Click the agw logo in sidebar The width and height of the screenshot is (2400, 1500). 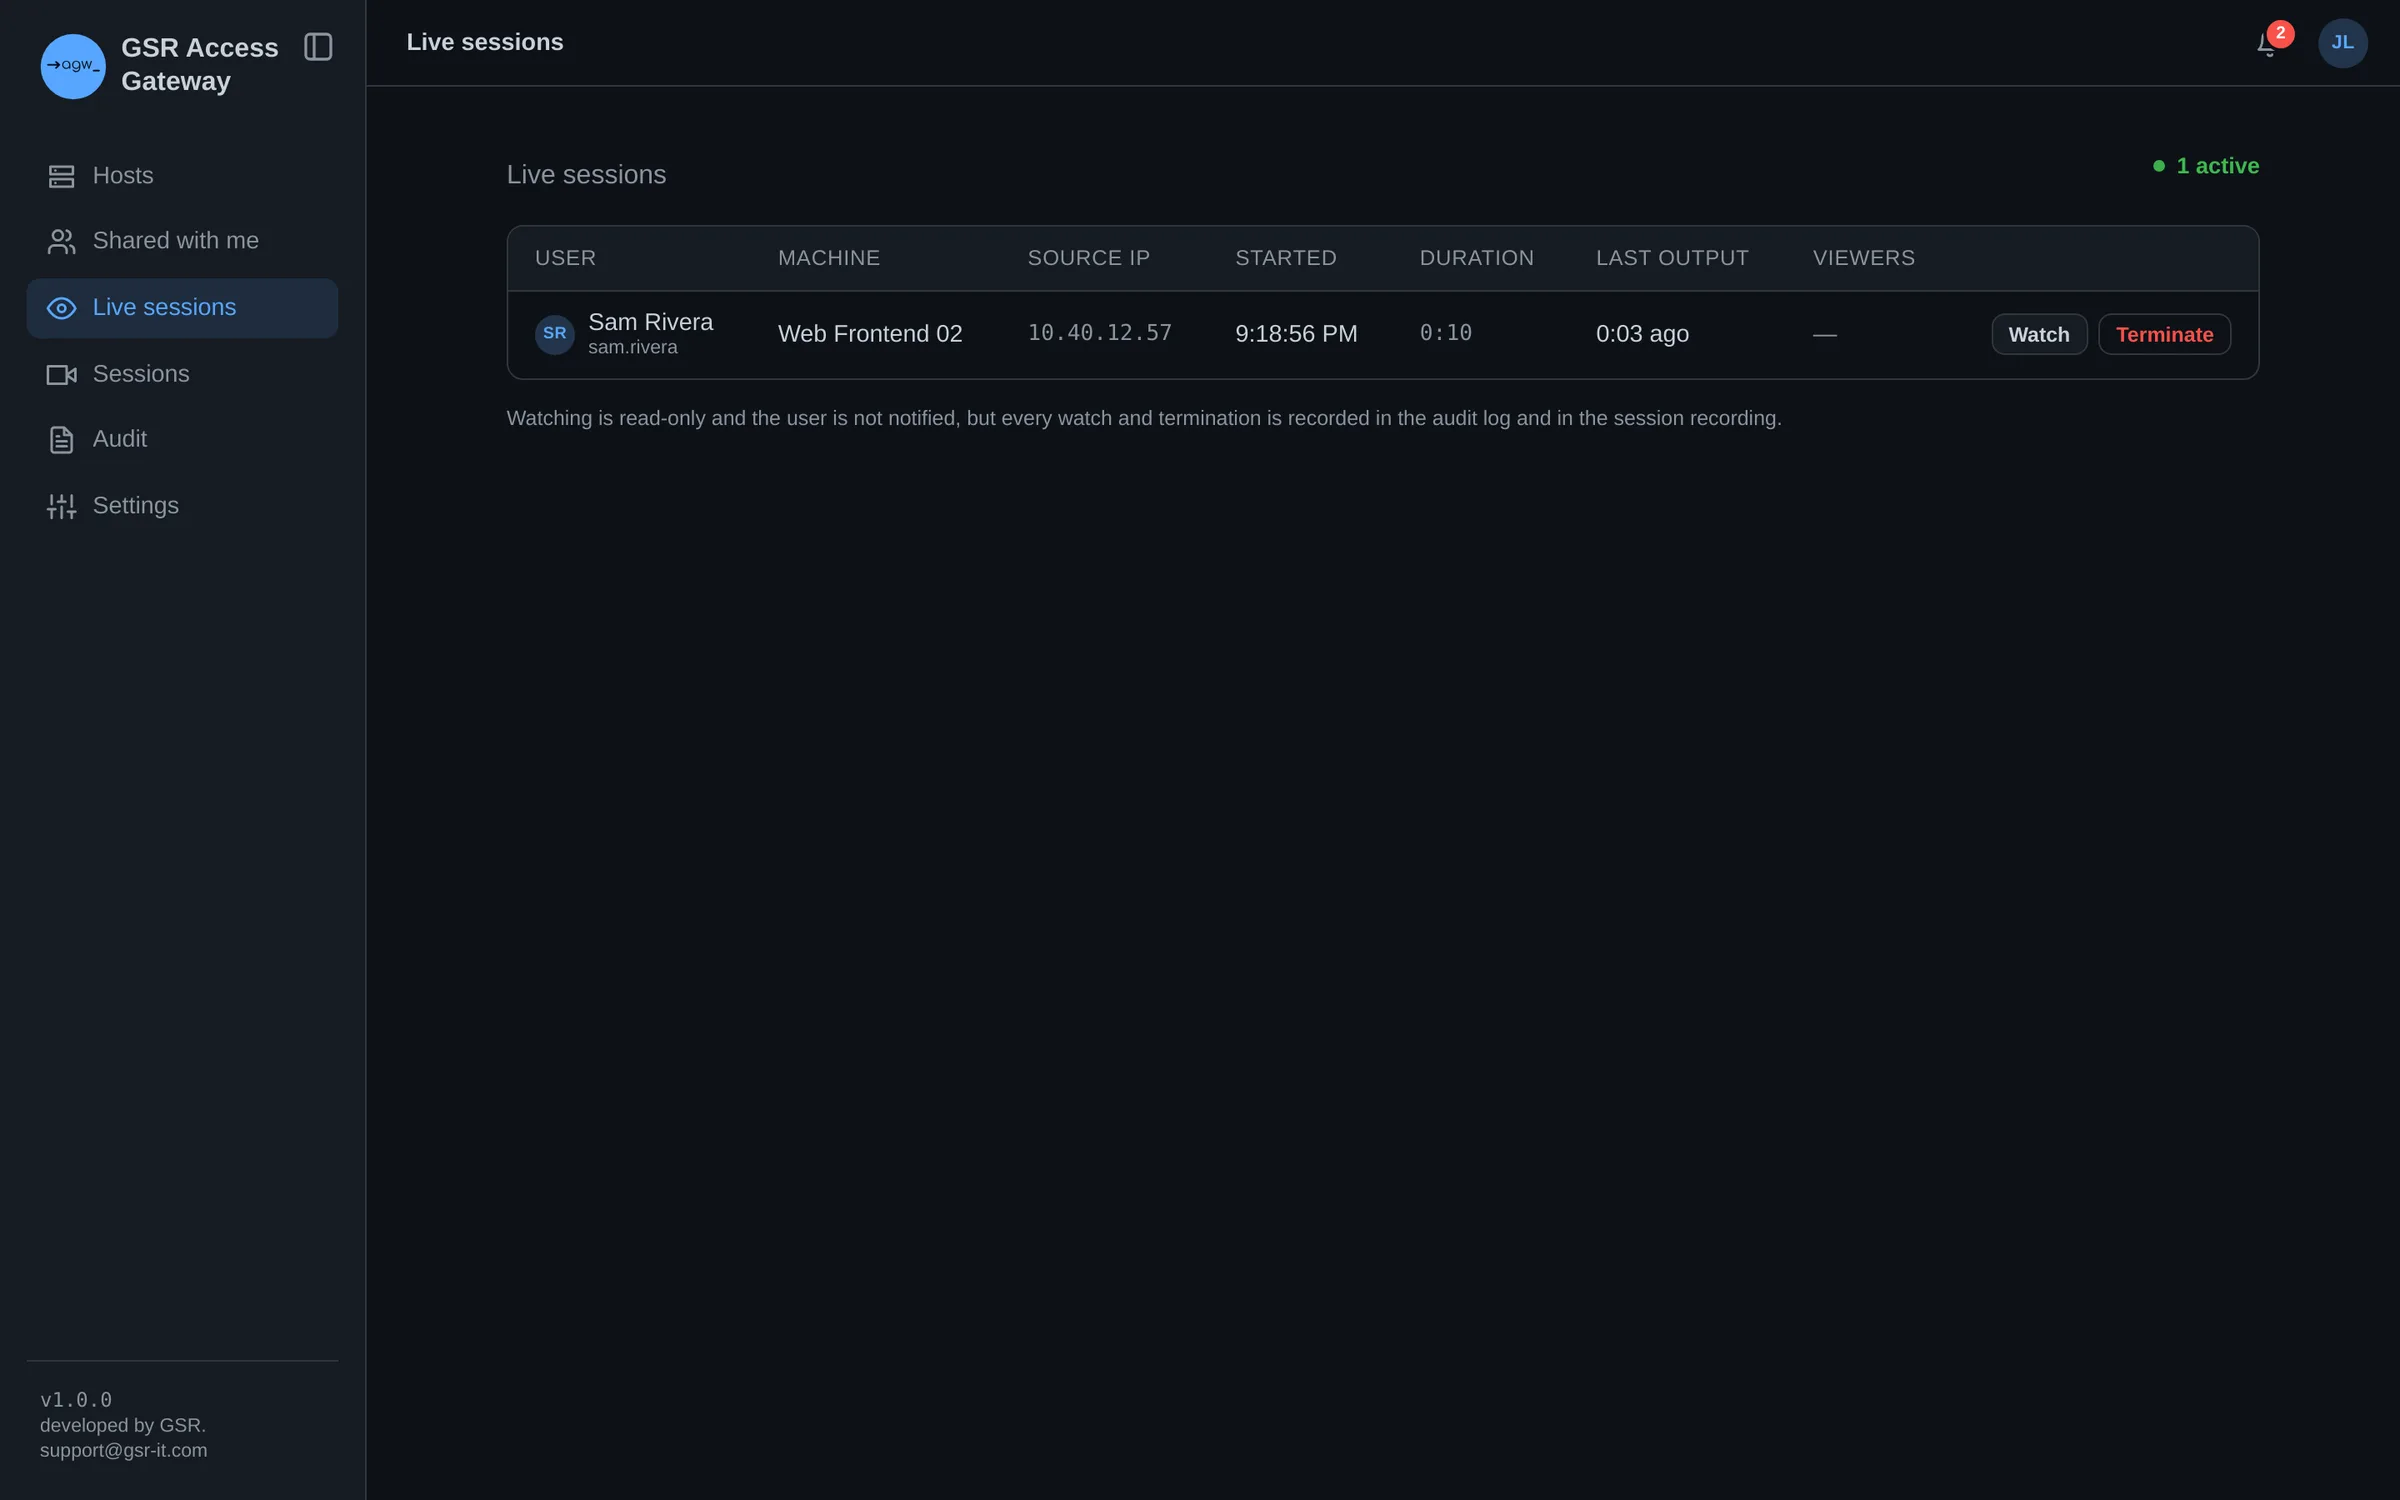[x=73, y=66]
